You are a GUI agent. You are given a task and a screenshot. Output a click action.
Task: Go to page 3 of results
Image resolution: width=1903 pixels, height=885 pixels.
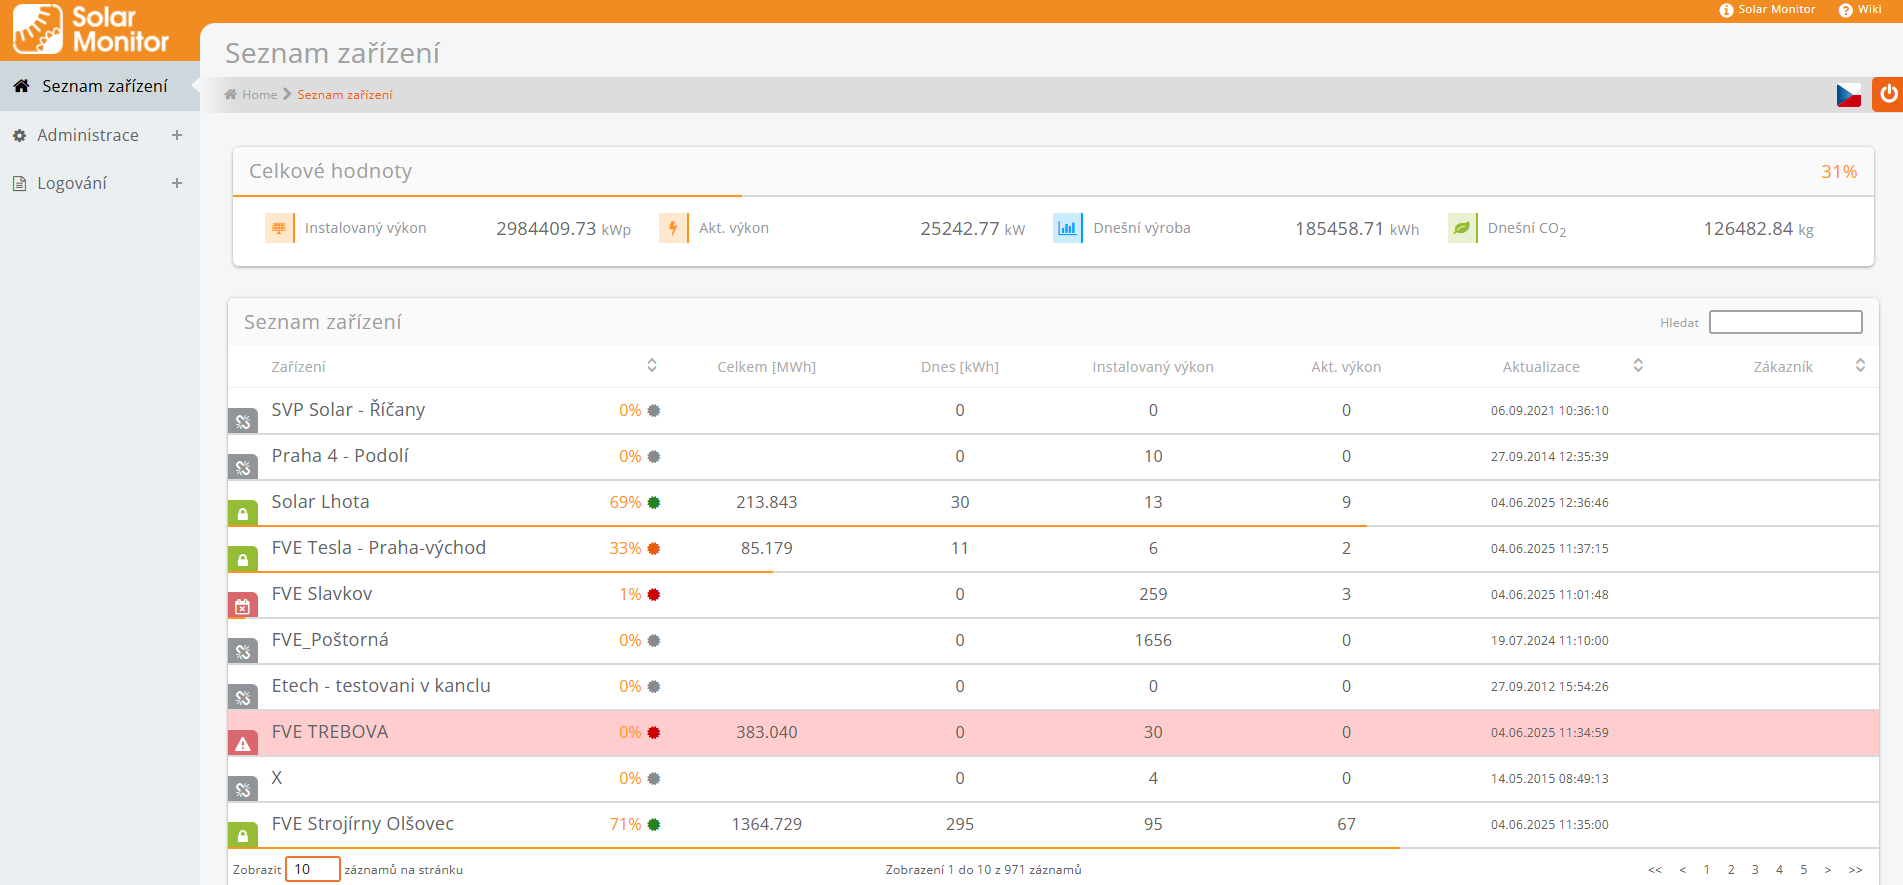tap(1755, 870)
